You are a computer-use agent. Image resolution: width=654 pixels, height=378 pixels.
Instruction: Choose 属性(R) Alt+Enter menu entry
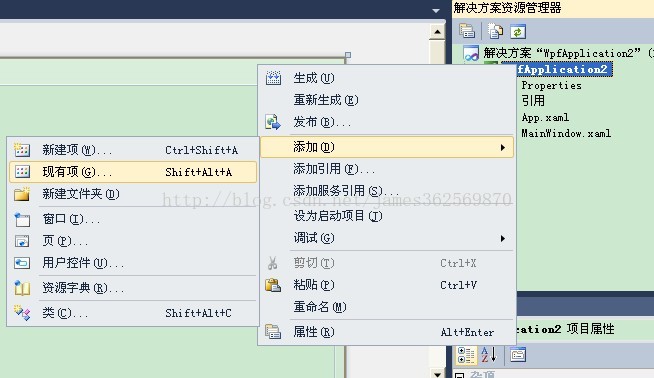click(x=387, y=332)
